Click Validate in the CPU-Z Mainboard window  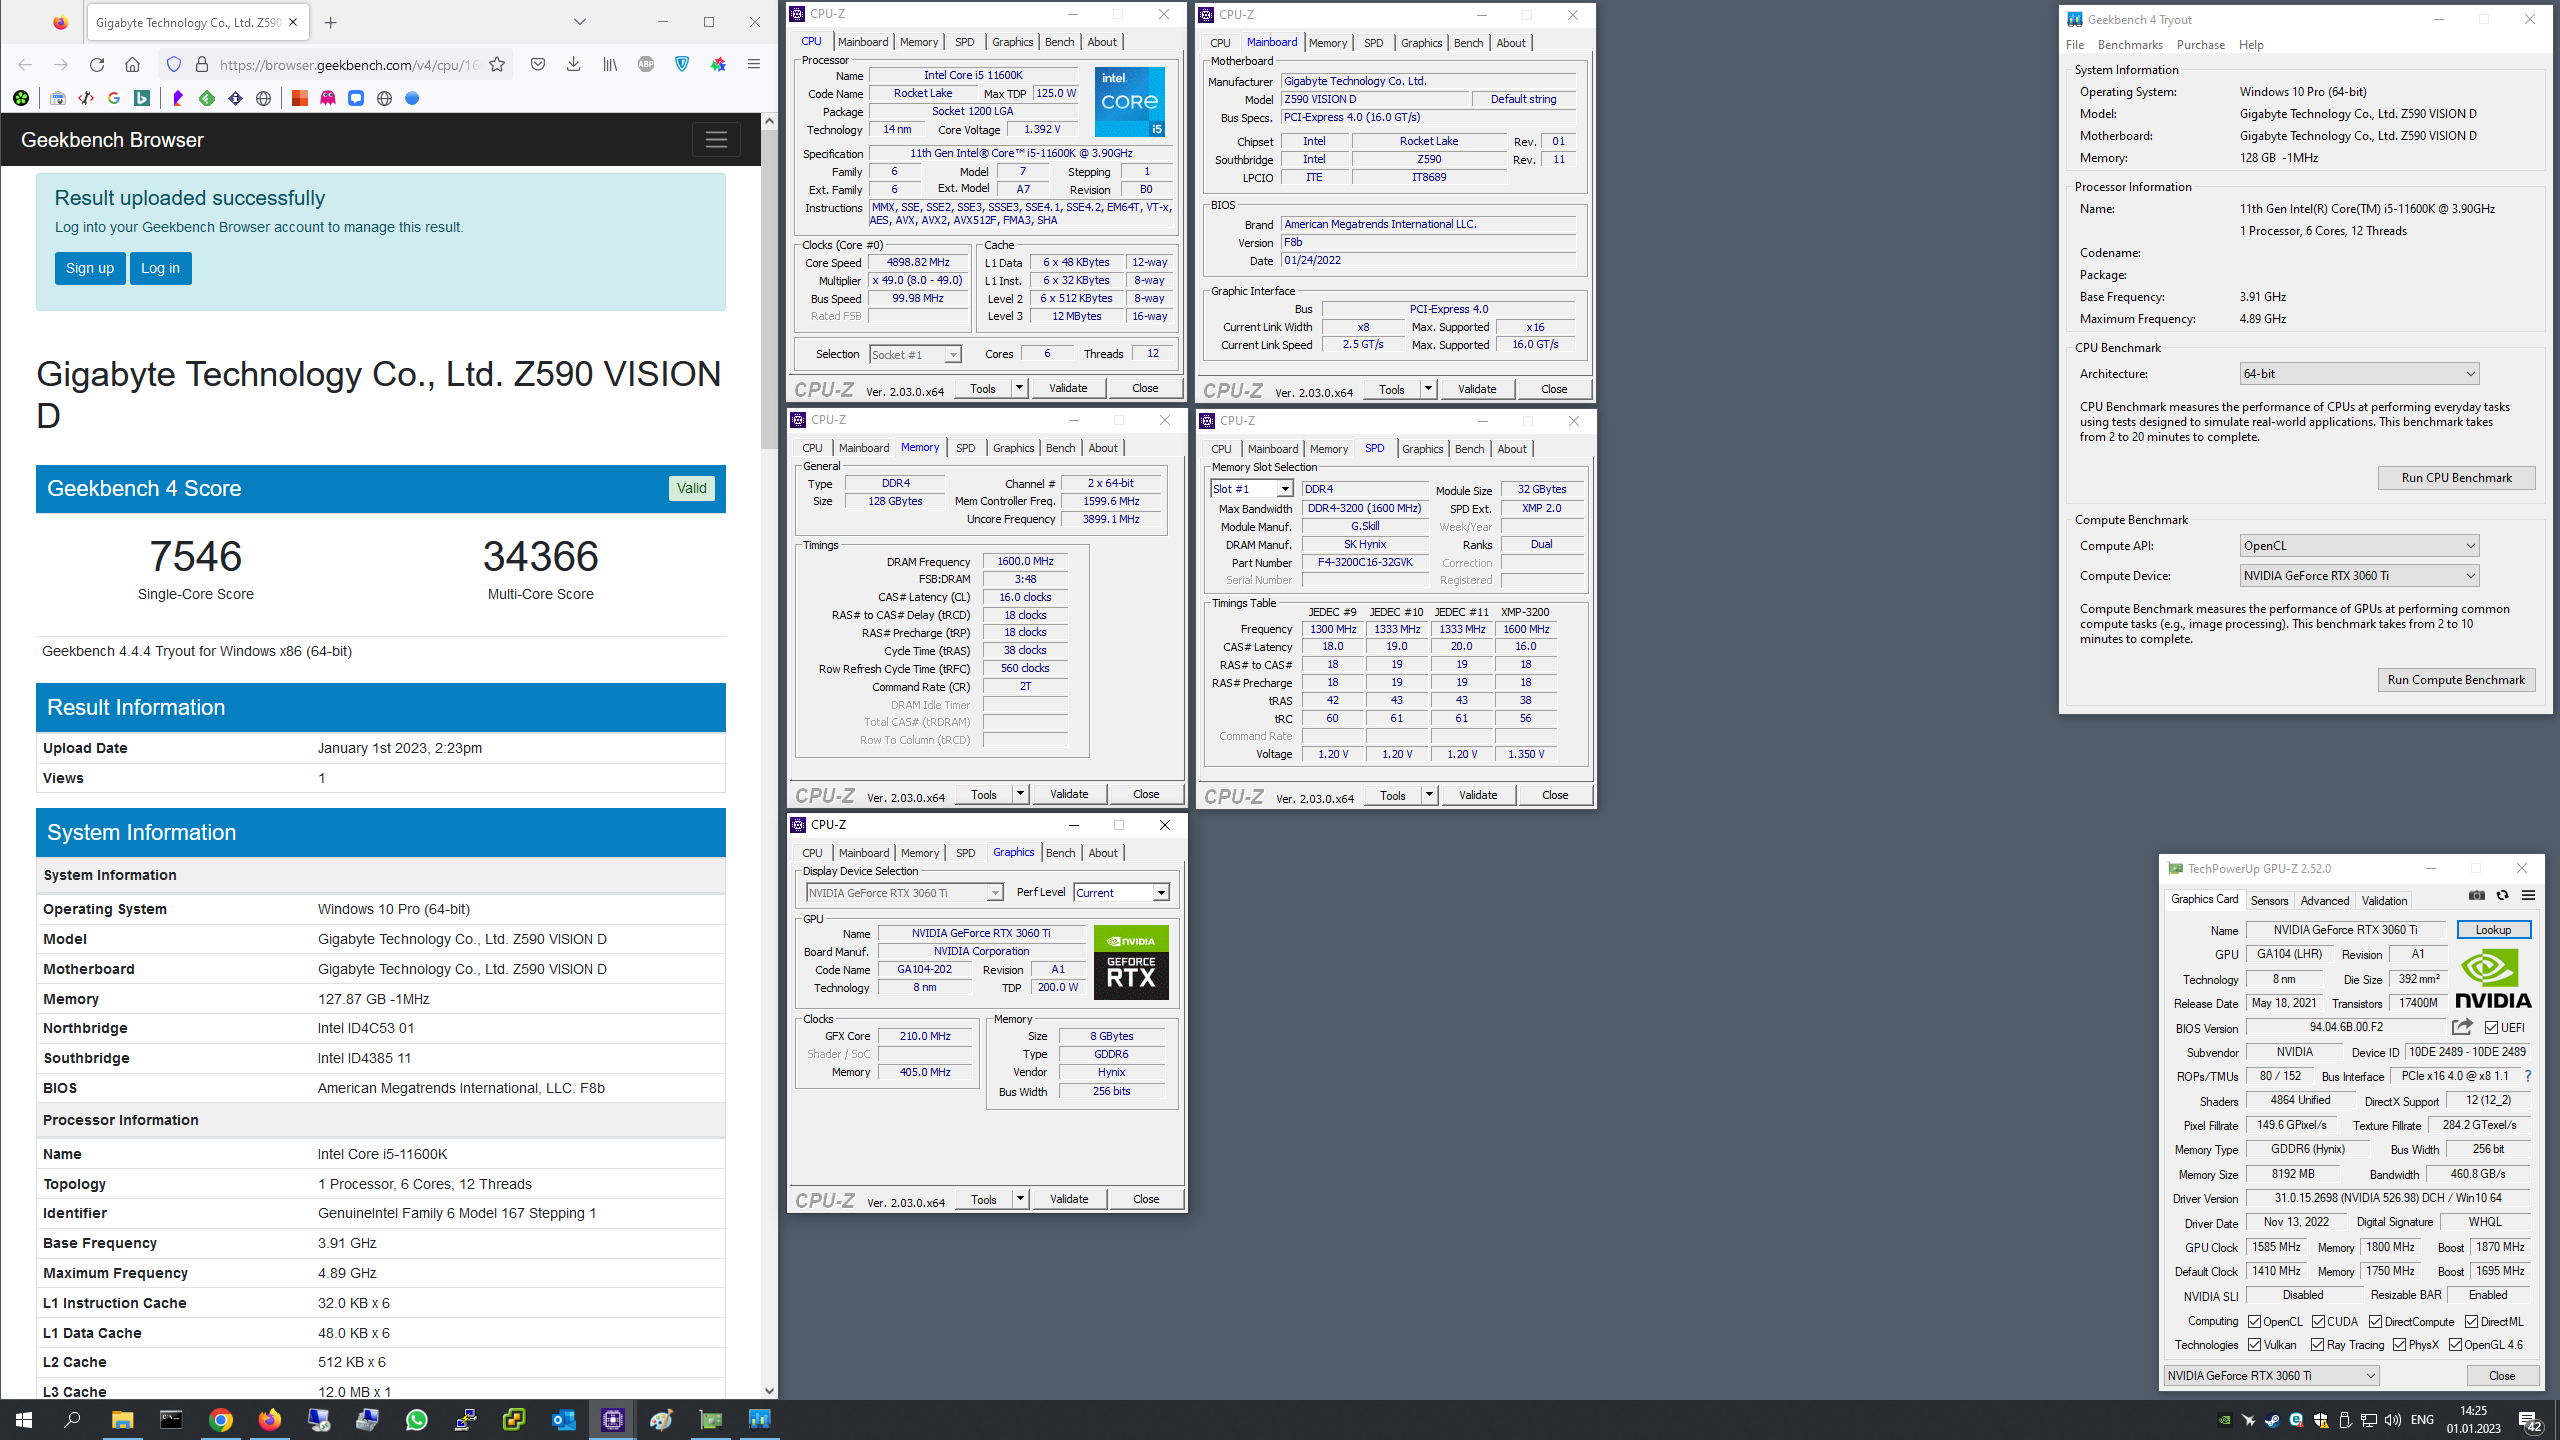1477,389
